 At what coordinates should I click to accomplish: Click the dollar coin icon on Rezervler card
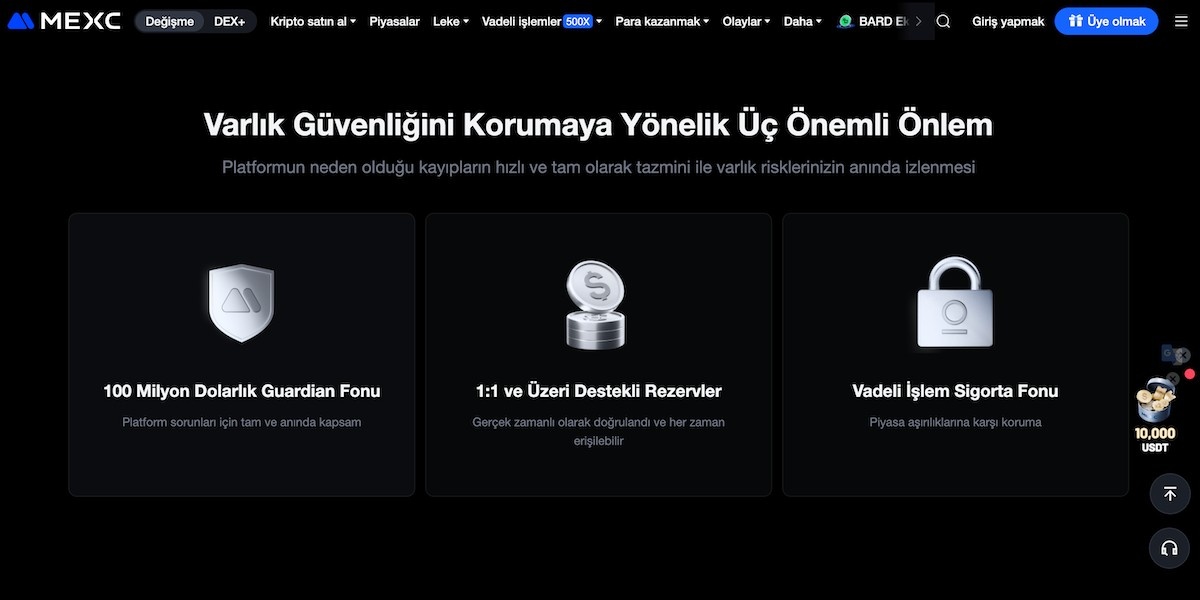(597, 302)
